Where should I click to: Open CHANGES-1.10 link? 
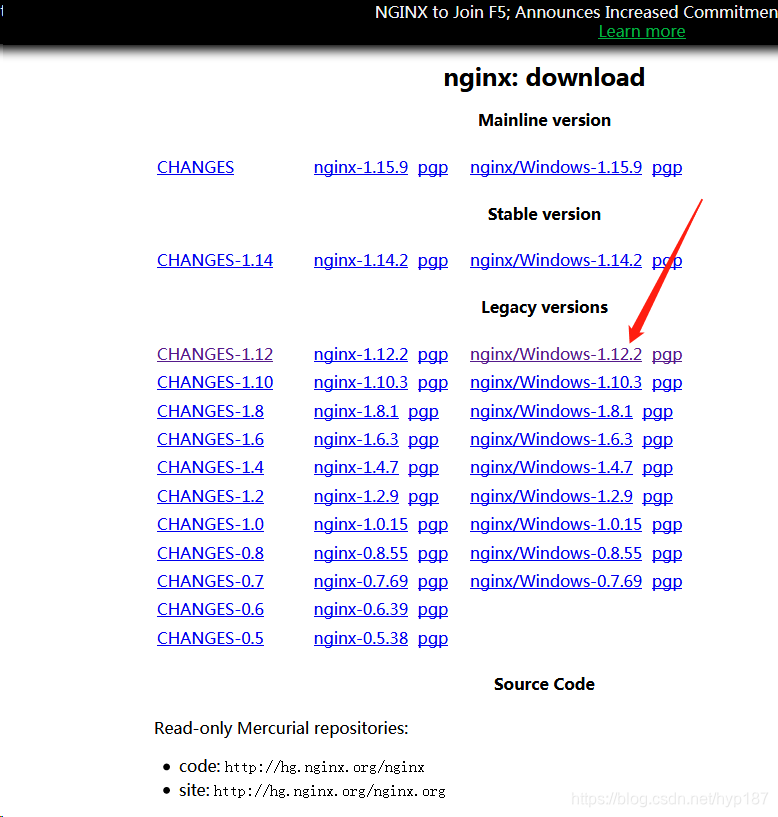pyautogui.click(x=215, y=382)
